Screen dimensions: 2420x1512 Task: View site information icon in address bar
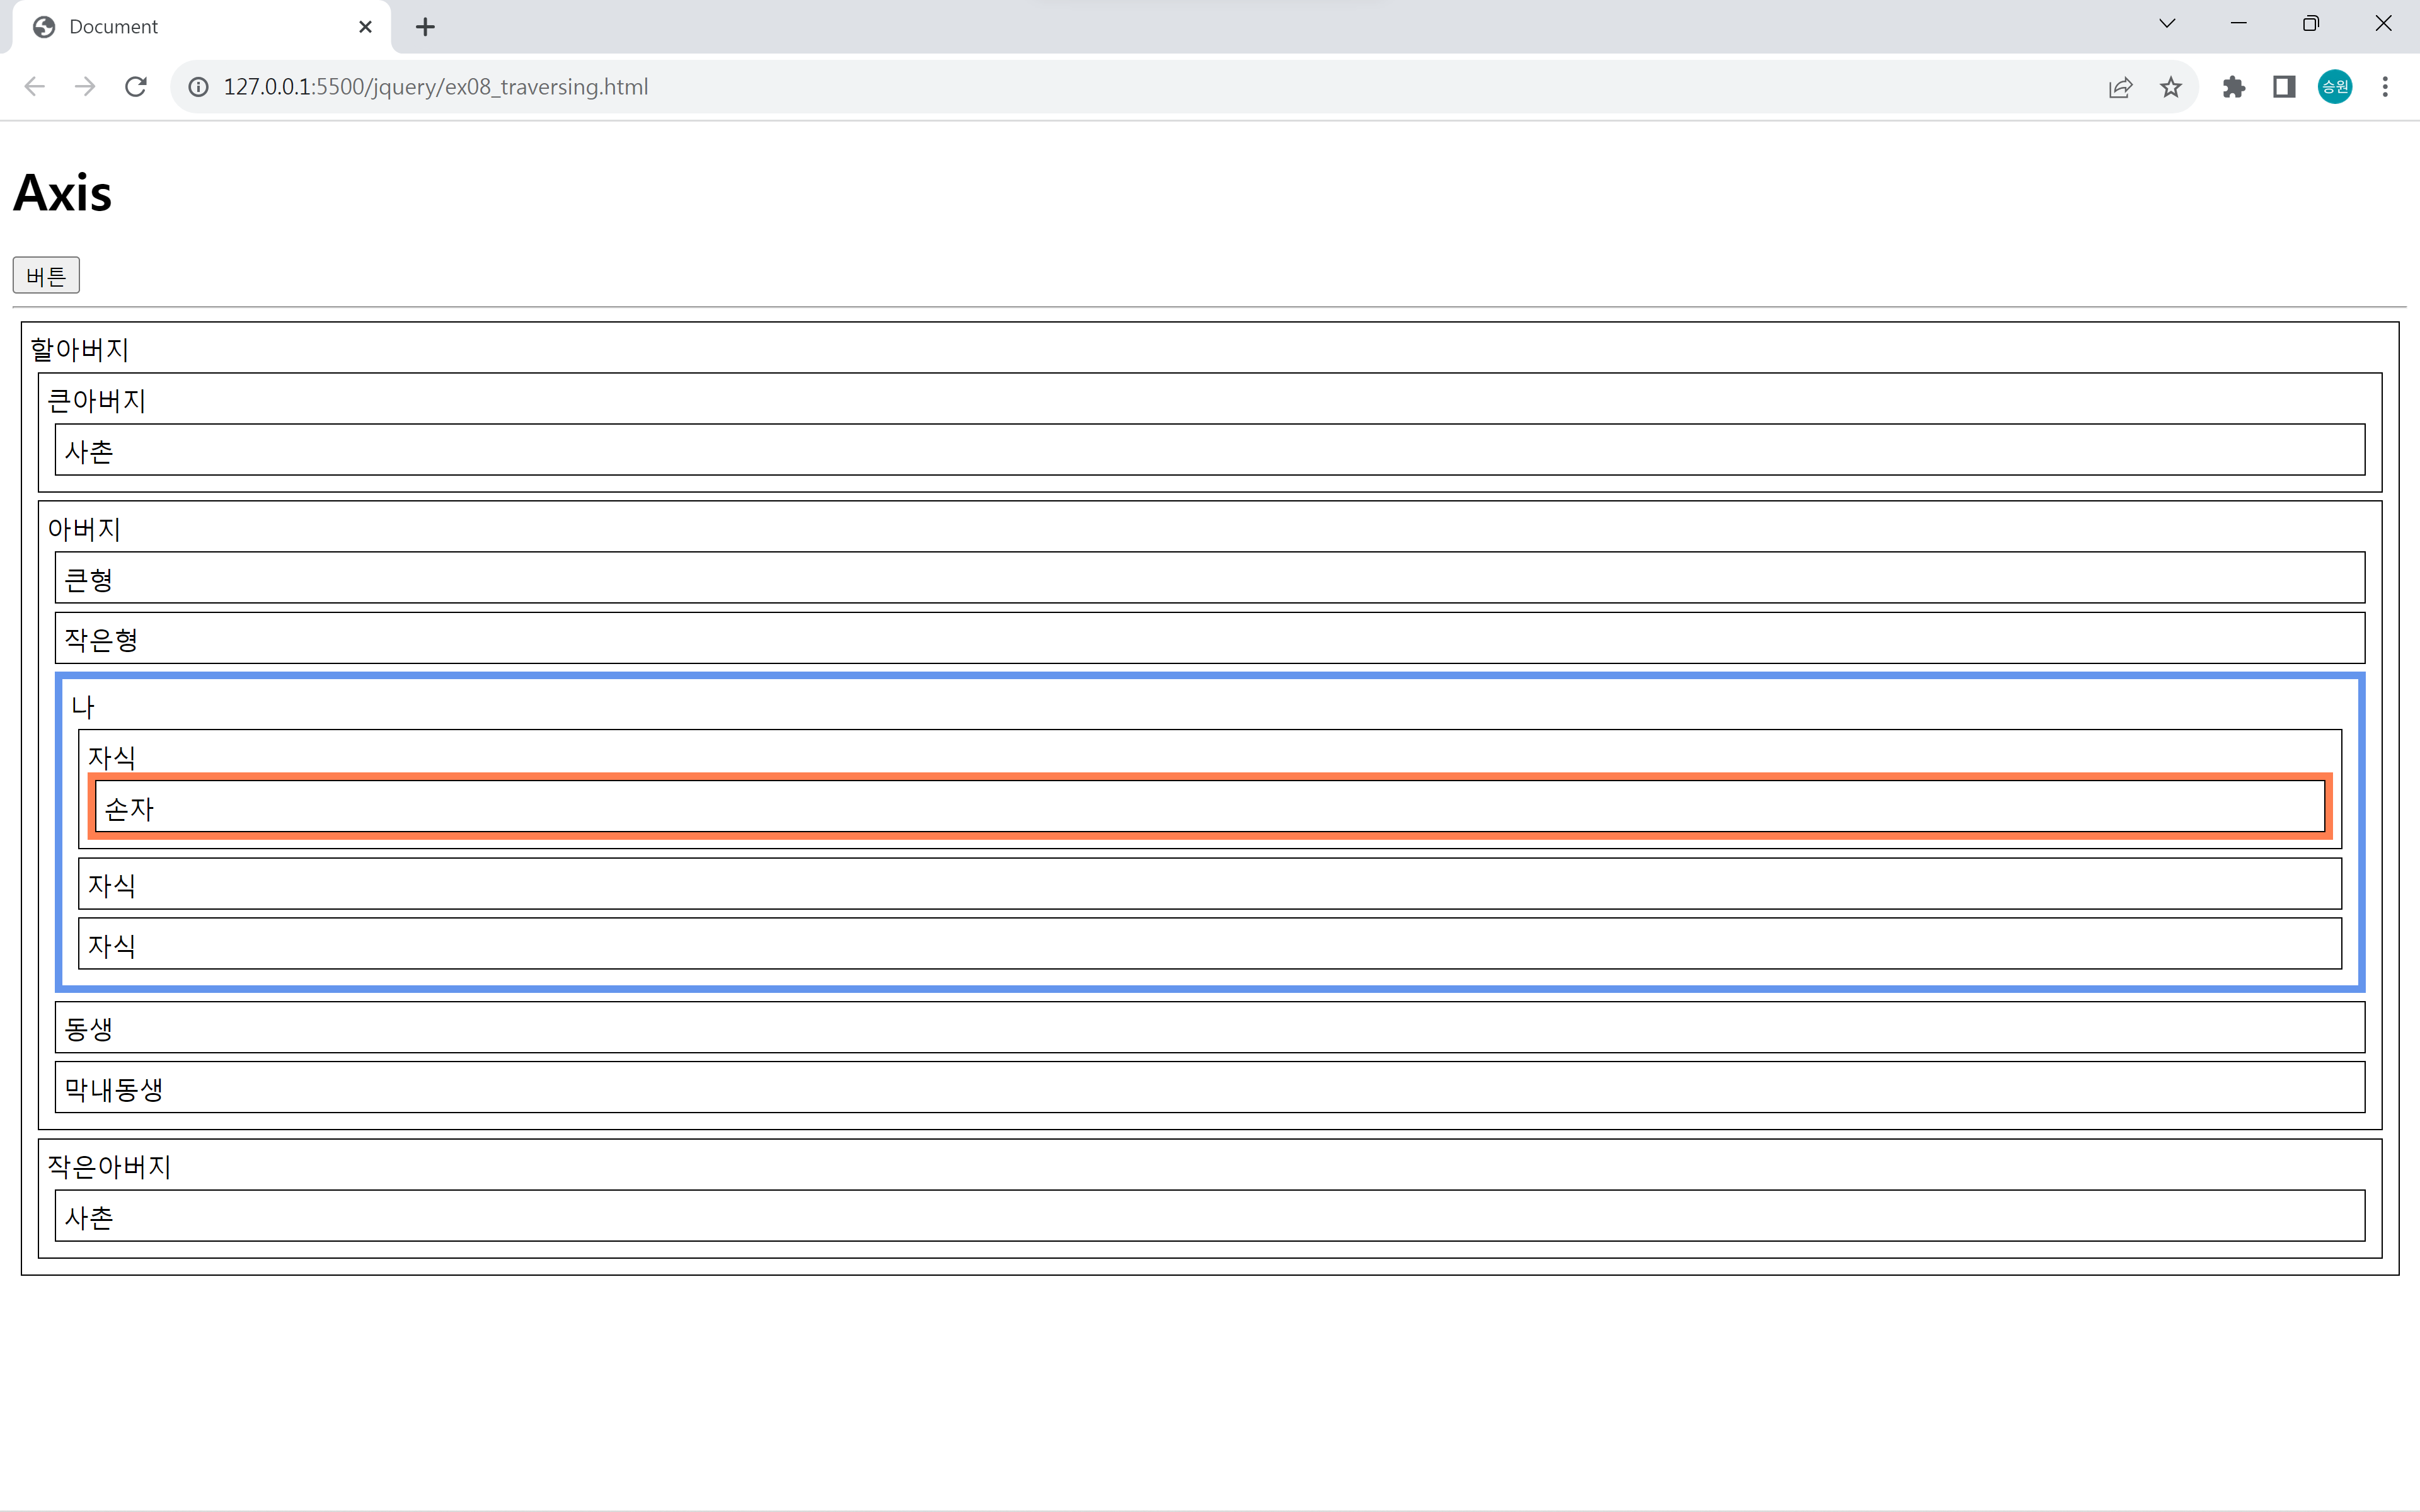[x=199, y=87]
